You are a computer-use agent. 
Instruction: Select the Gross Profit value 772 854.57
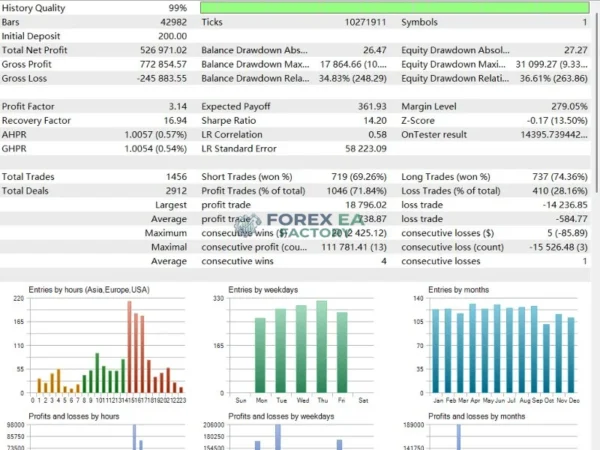click(x=163, y=64)
